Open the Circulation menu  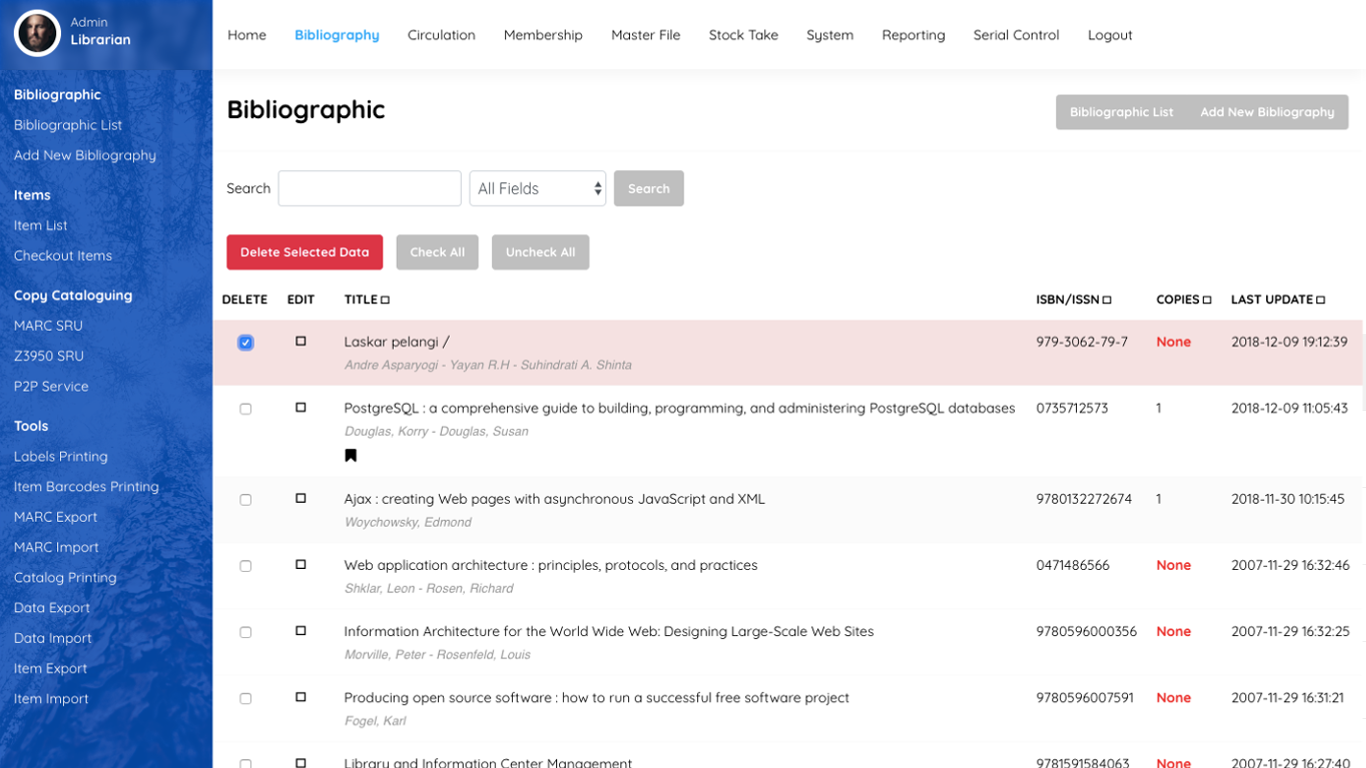point(441,35)
